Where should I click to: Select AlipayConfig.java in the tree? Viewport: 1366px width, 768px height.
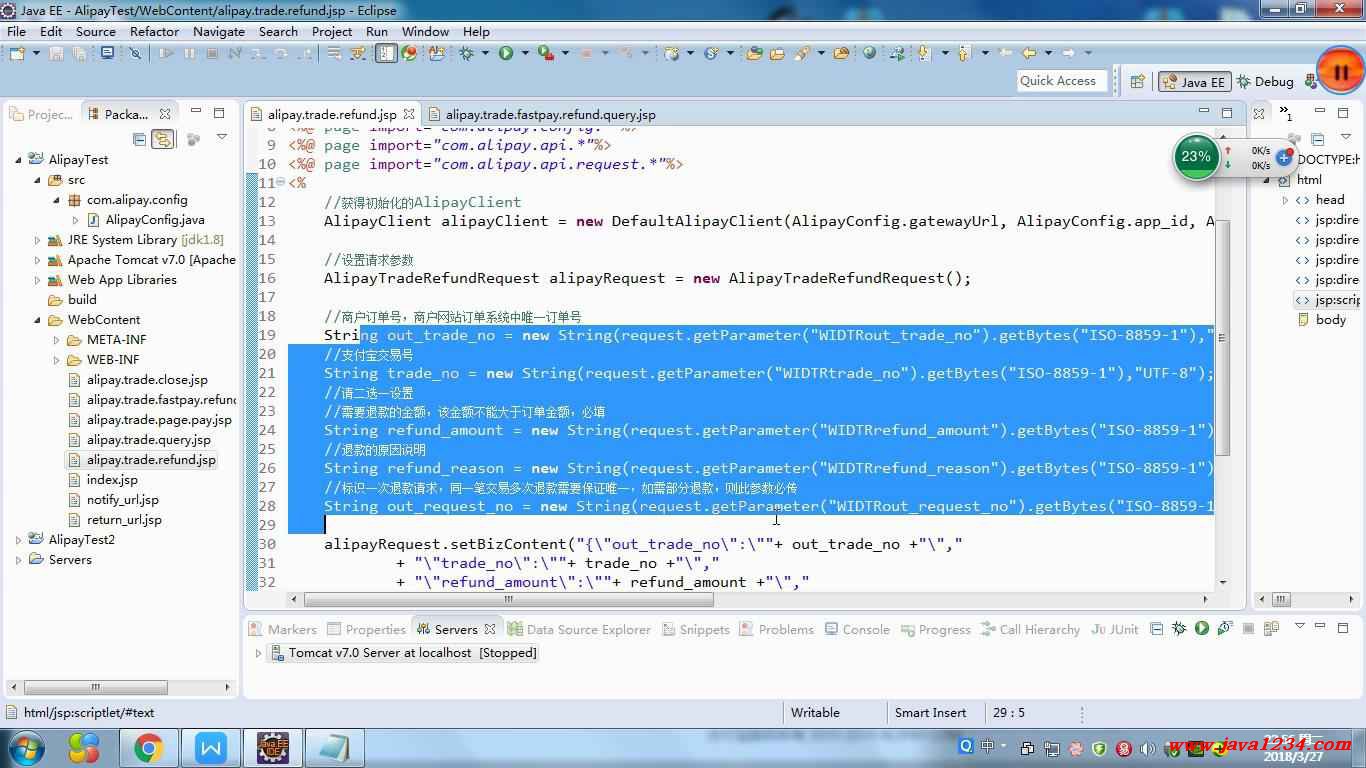pyautogui.click(x=155, y=219)
